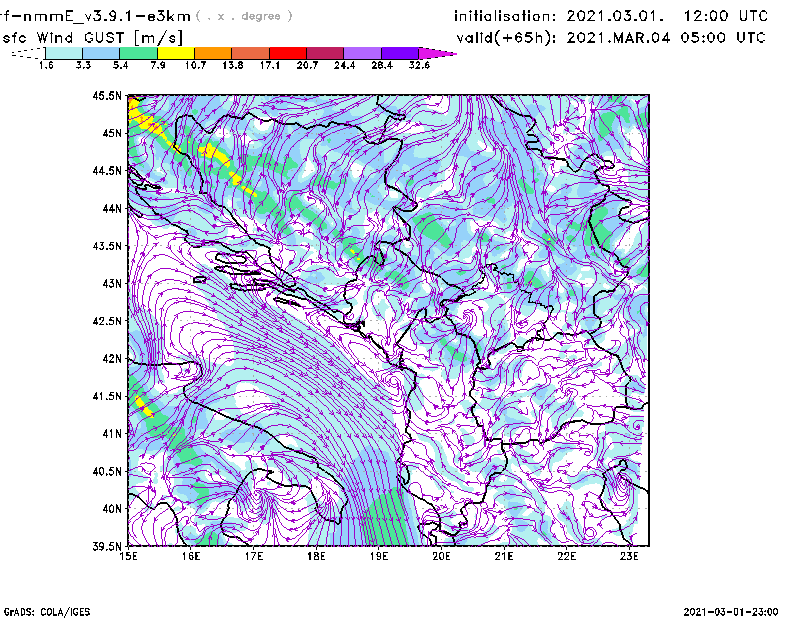Image resolution: width=800 pixels, height=618 pixels.
Task: Click the lavender legend color swatch
Action: coord(362,53)
